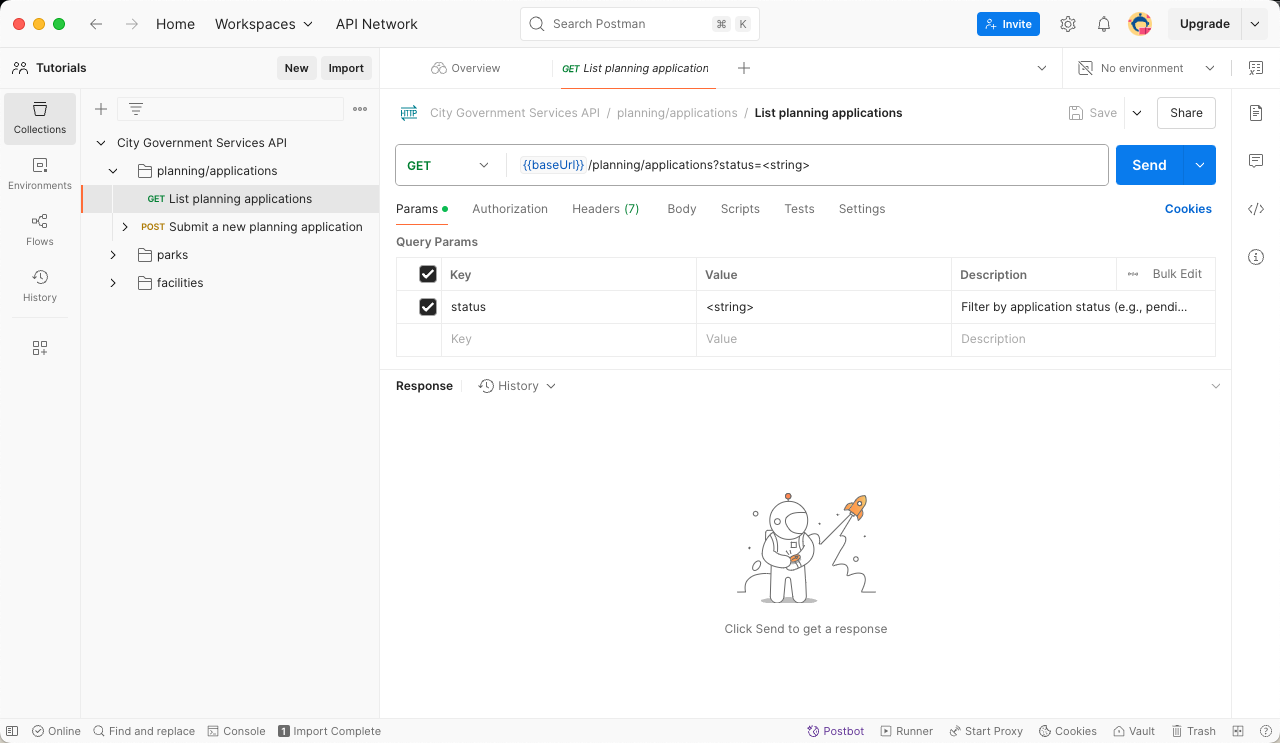Click the Share button
1280x743 pixels.
(x=1186, y=113)
